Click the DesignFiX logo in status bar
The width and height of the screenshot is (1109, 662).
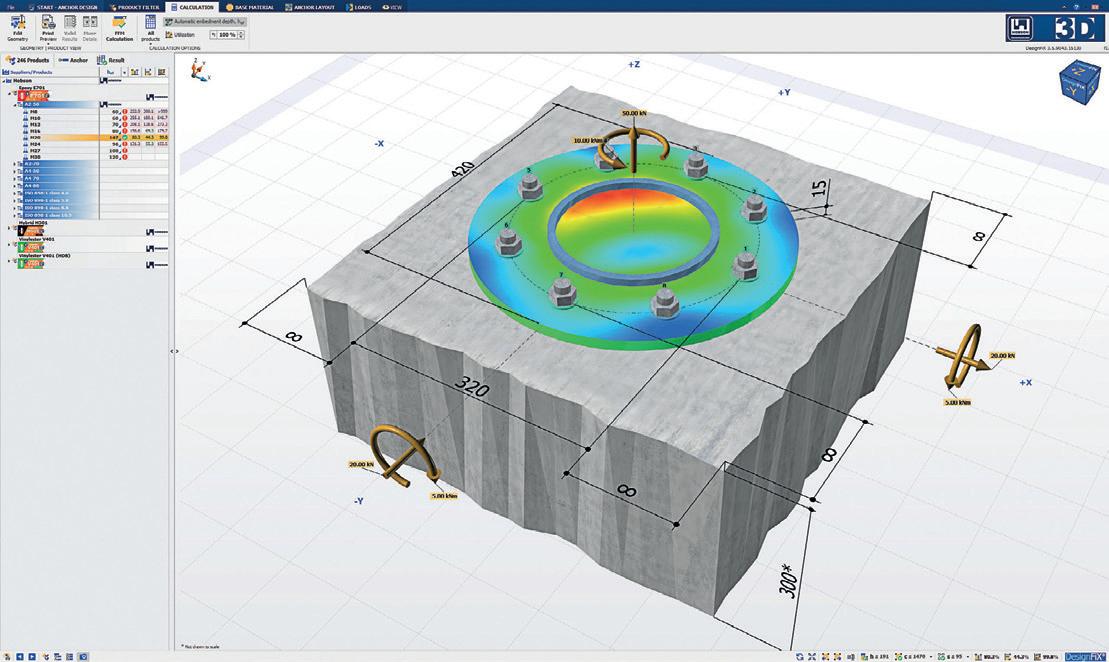click(1084, 657)
